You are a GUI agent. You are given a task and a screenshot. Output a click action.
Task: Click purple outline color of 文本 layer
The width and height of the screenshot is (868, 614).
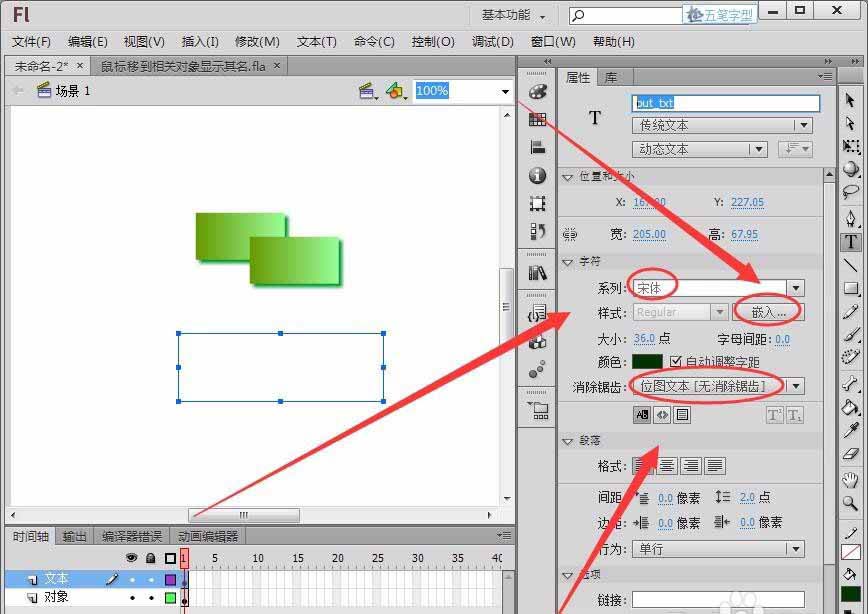coord(170,580)
